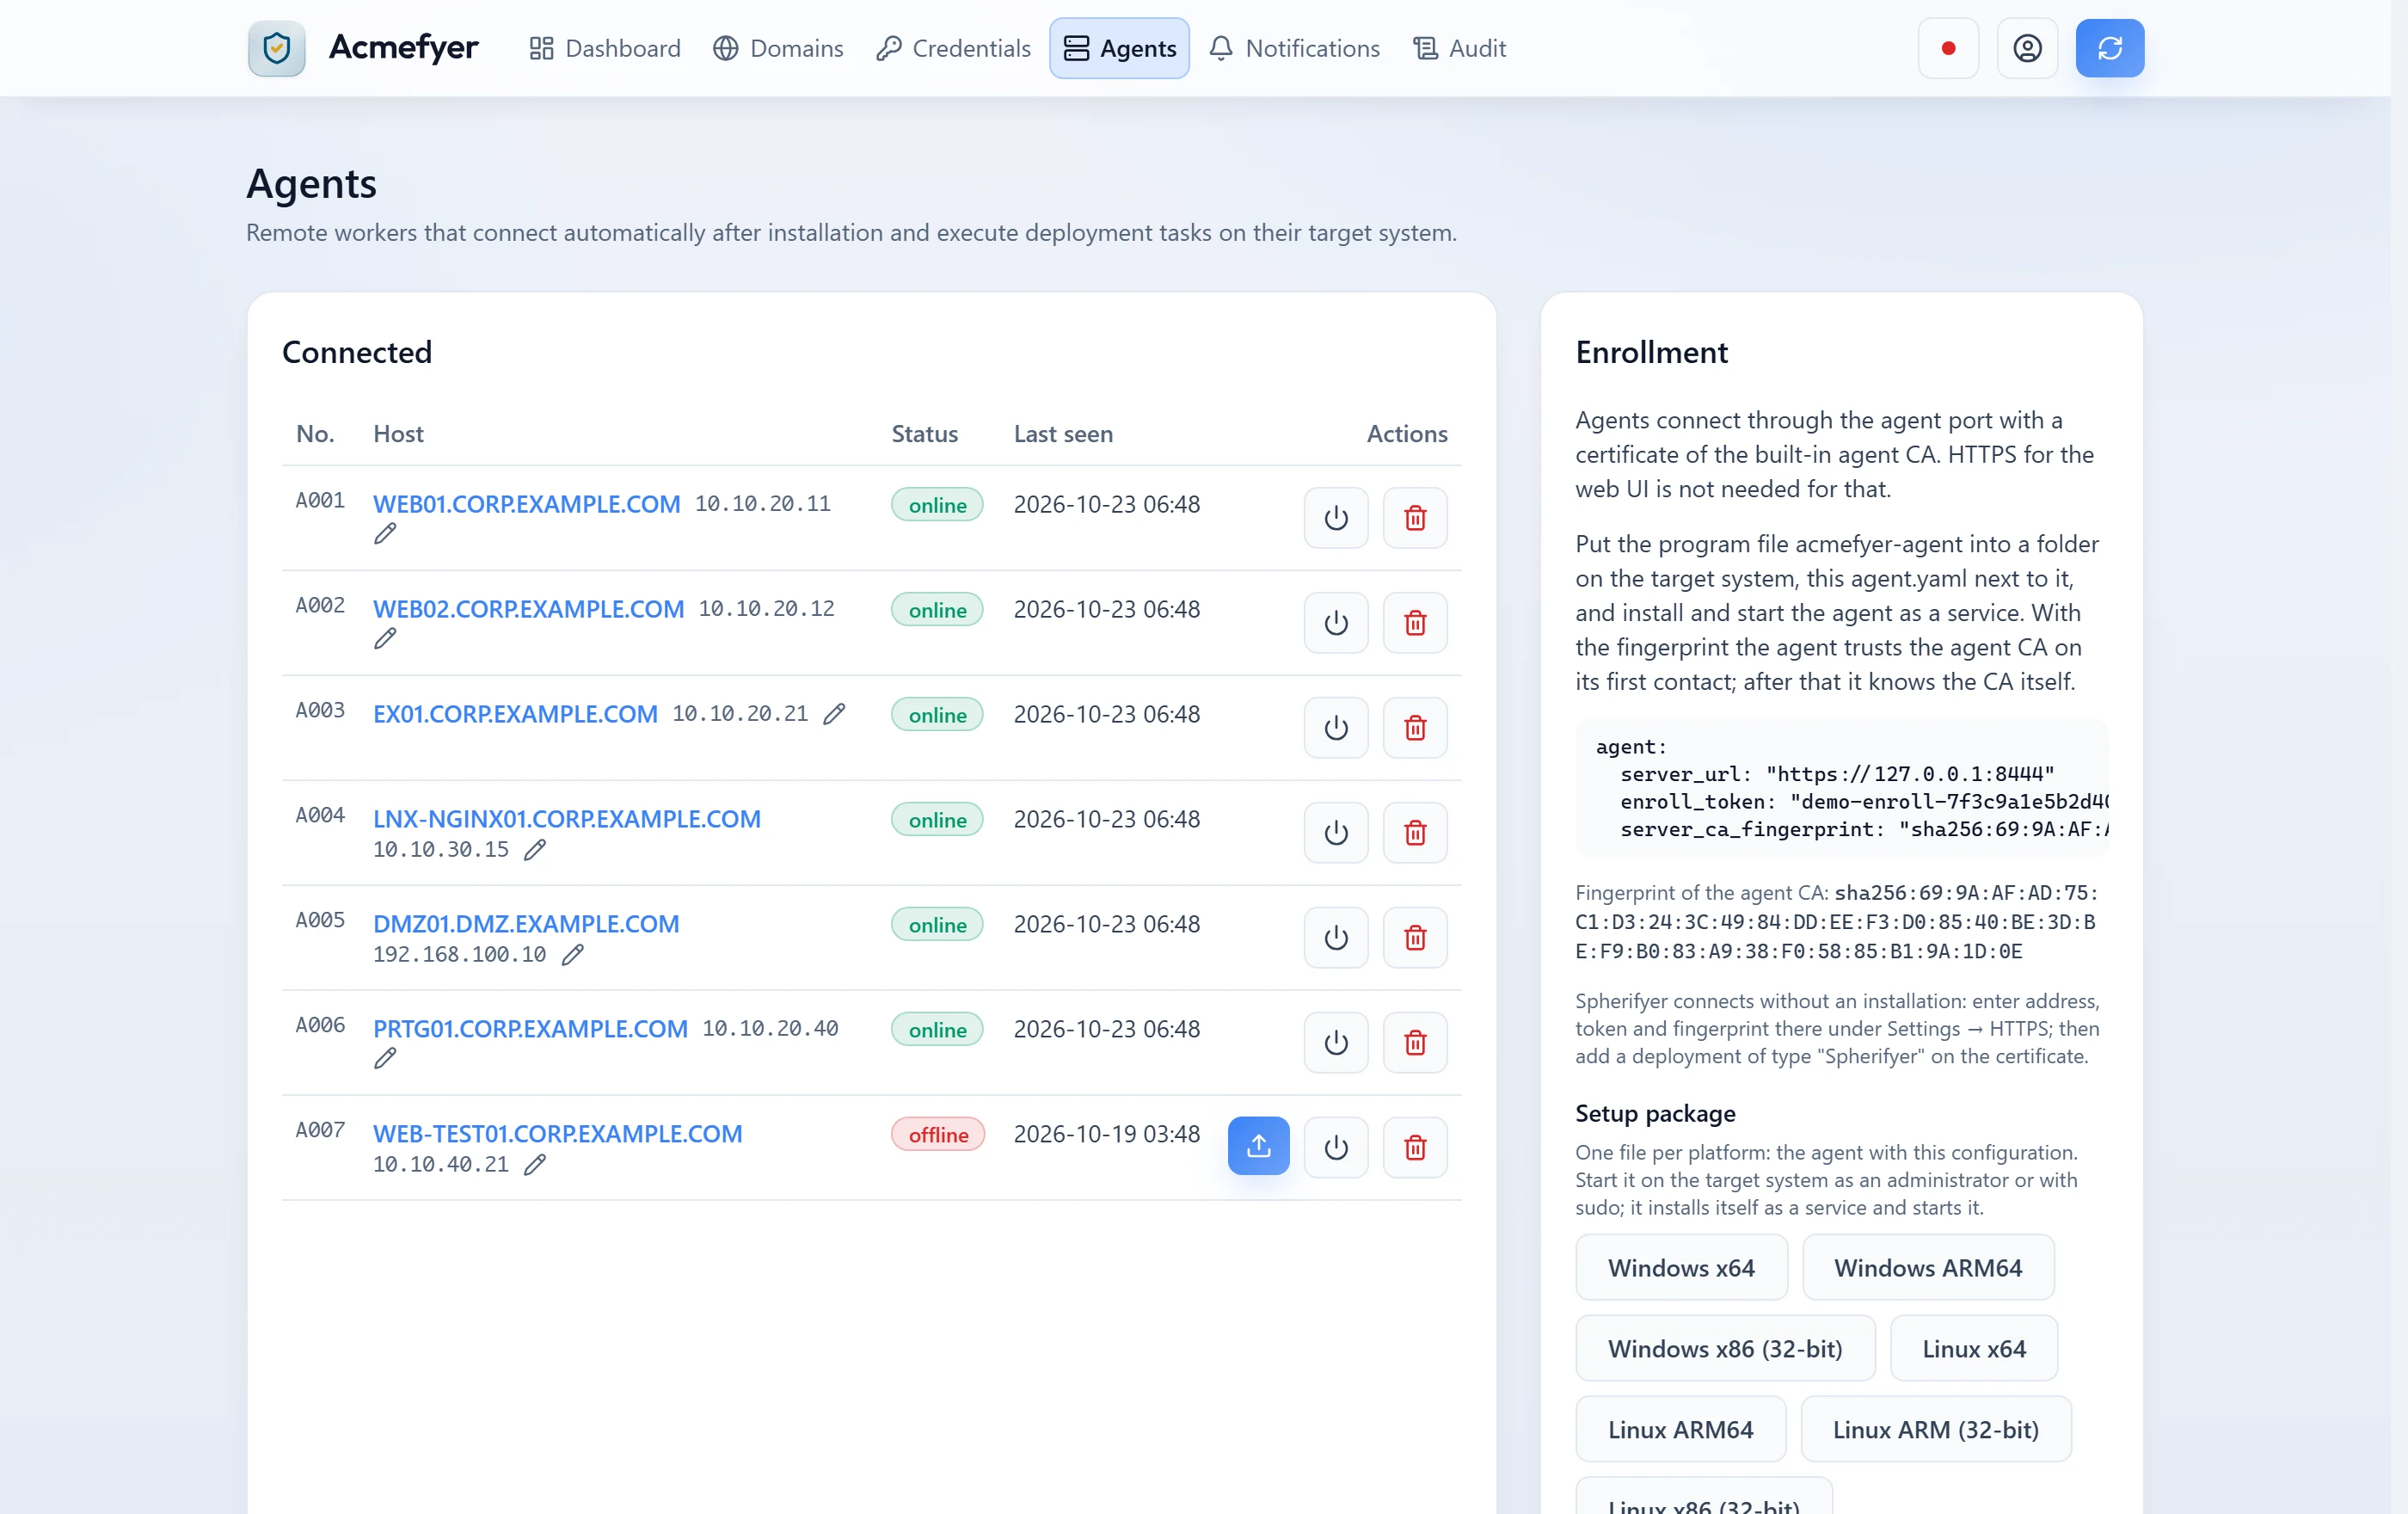The height and width of the screenshot is (1514, 2408).
Task: Edit WEB-TEST01 with pencil icon
Action: pos(535,1165)
